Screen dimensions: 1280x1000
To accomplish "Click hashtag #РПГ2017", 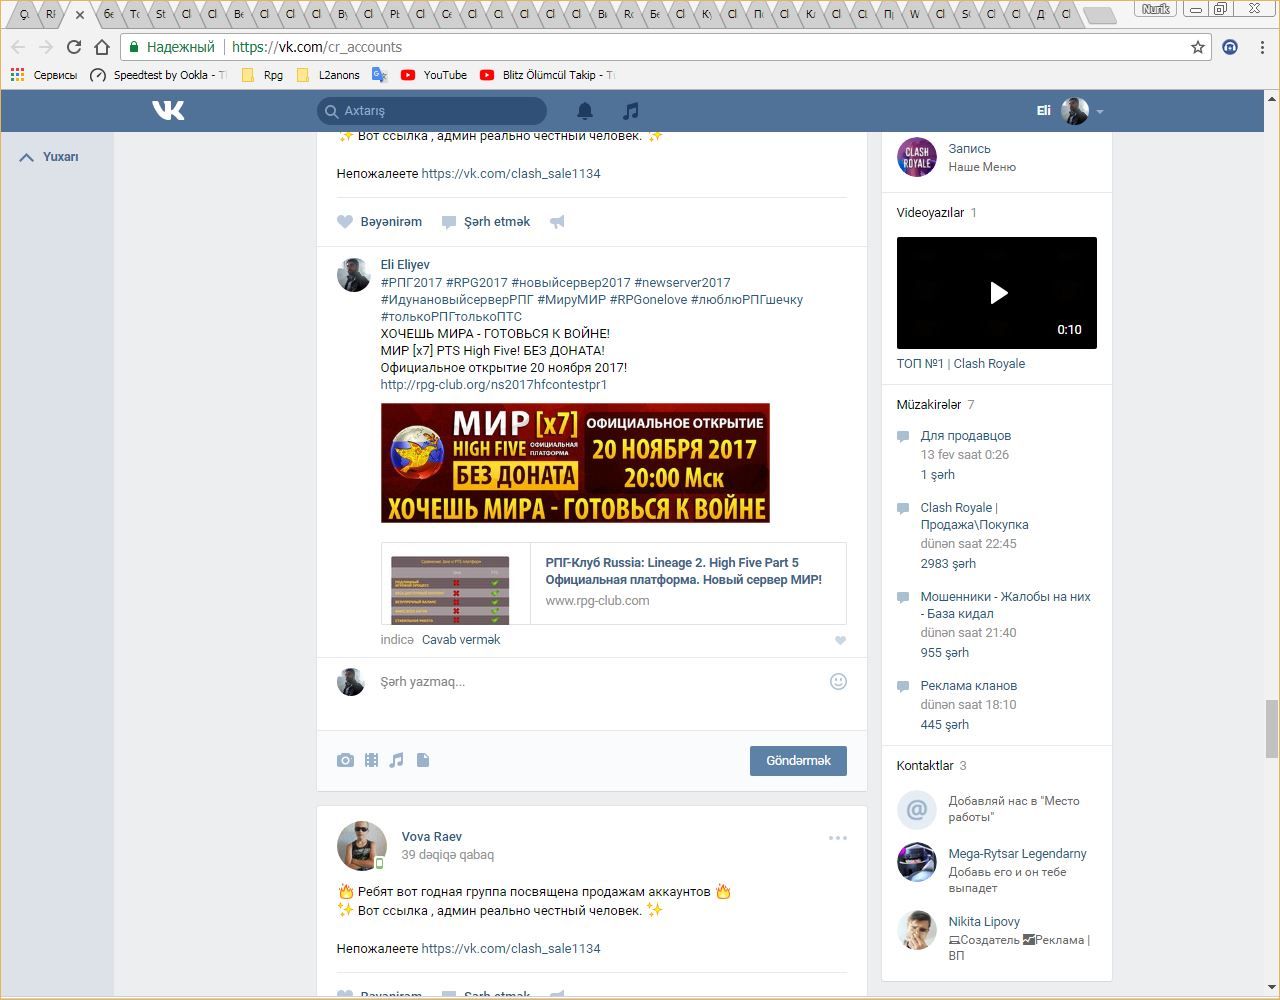I will (411, 283).
